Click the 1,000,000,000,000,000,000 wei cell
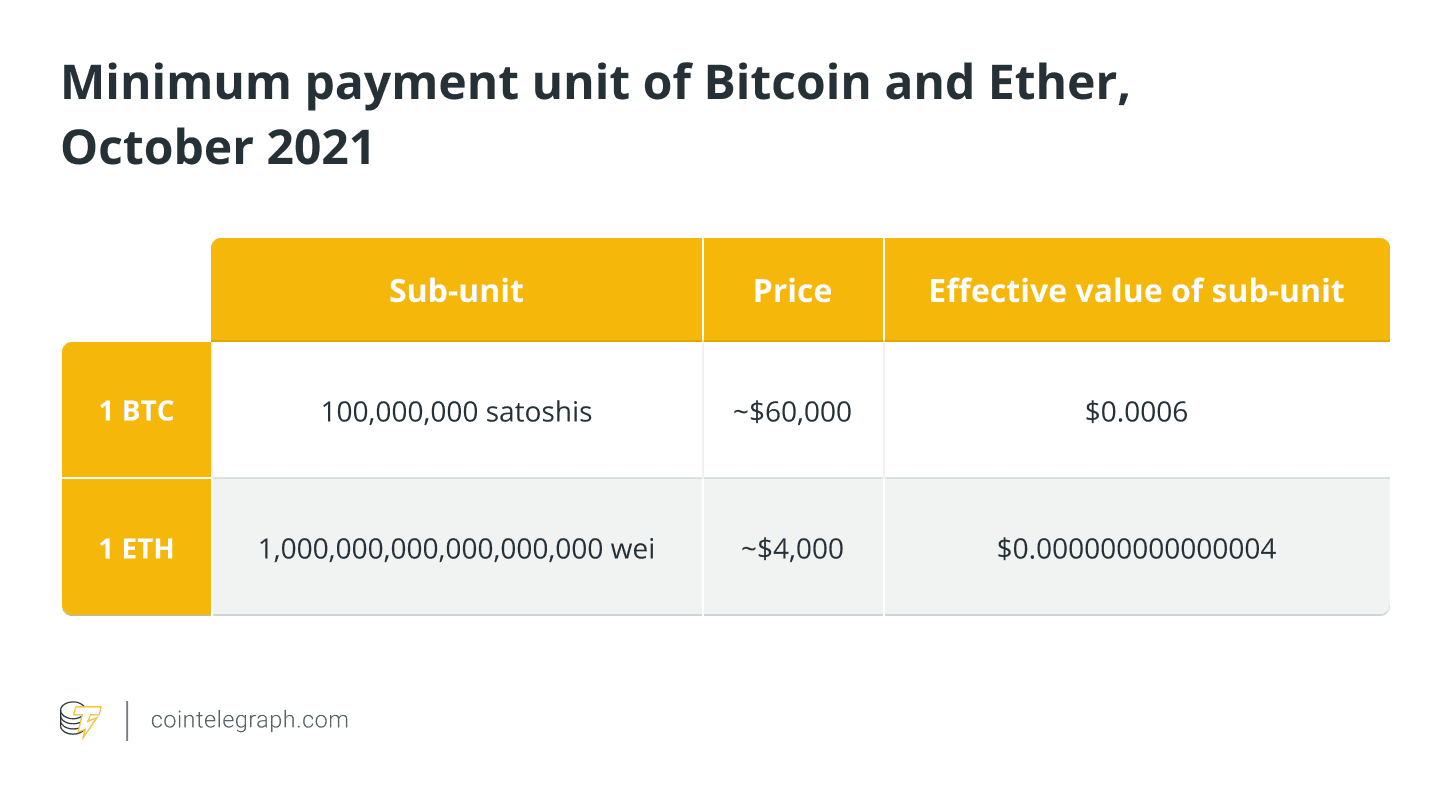Viewport: 1450px width, 801px height. tap(456, 548)
